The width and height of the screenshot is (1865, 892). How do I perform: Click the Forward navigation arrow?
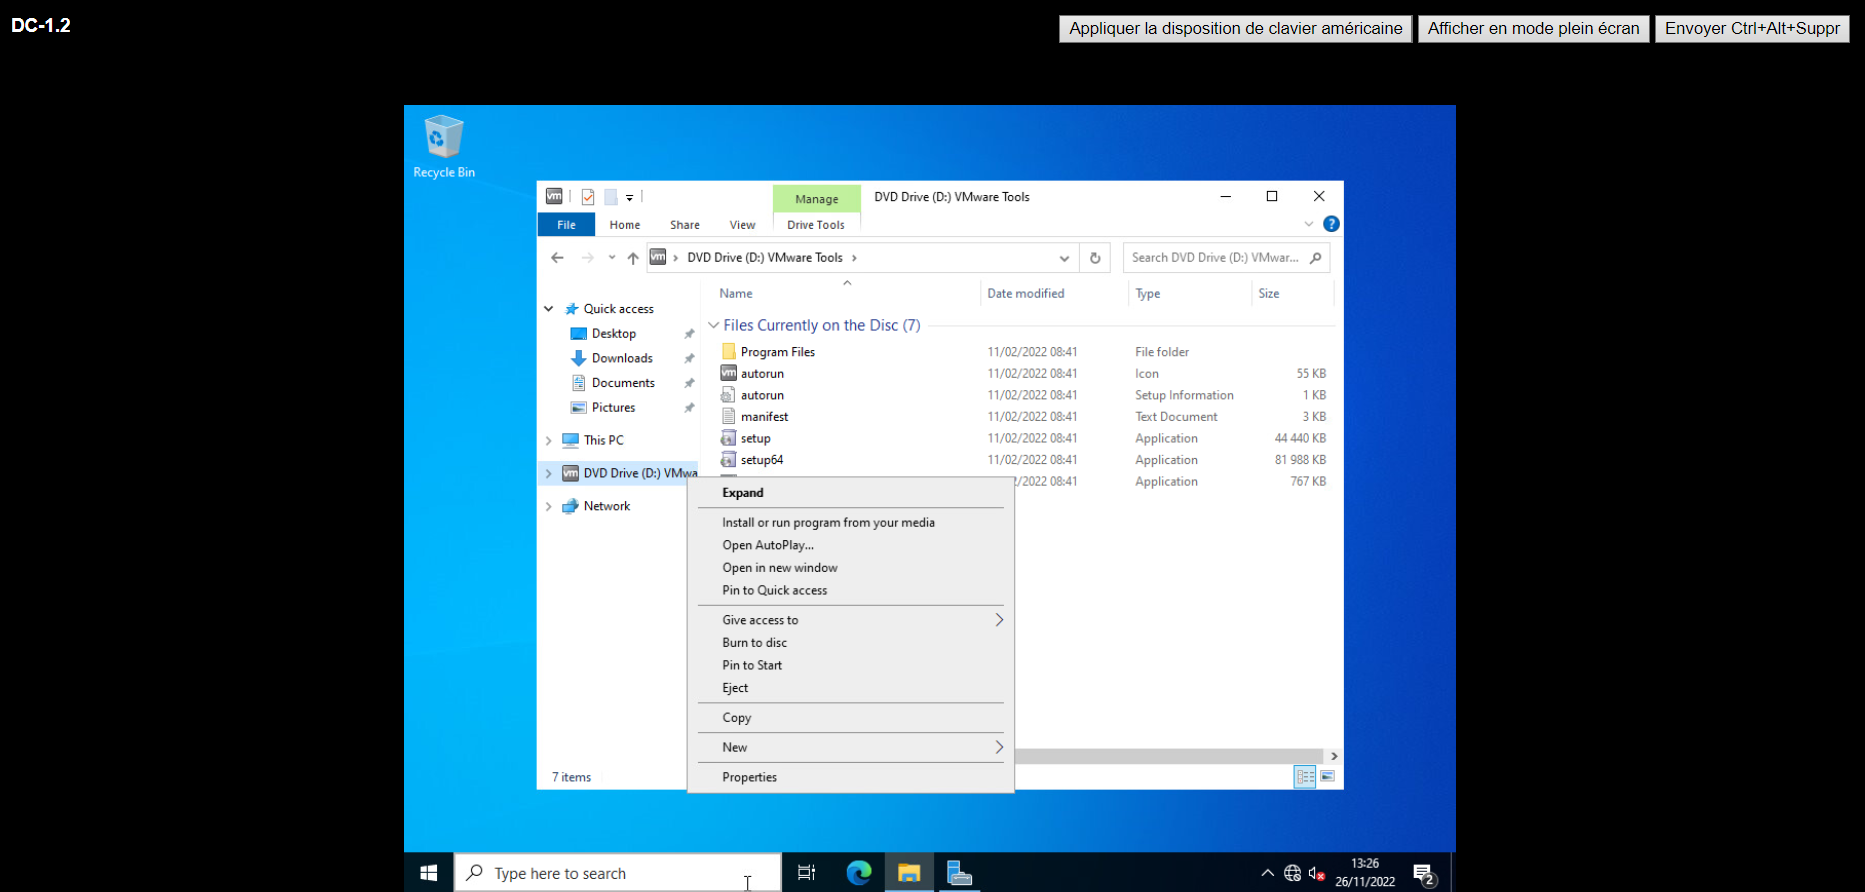(x=587, y=258)
